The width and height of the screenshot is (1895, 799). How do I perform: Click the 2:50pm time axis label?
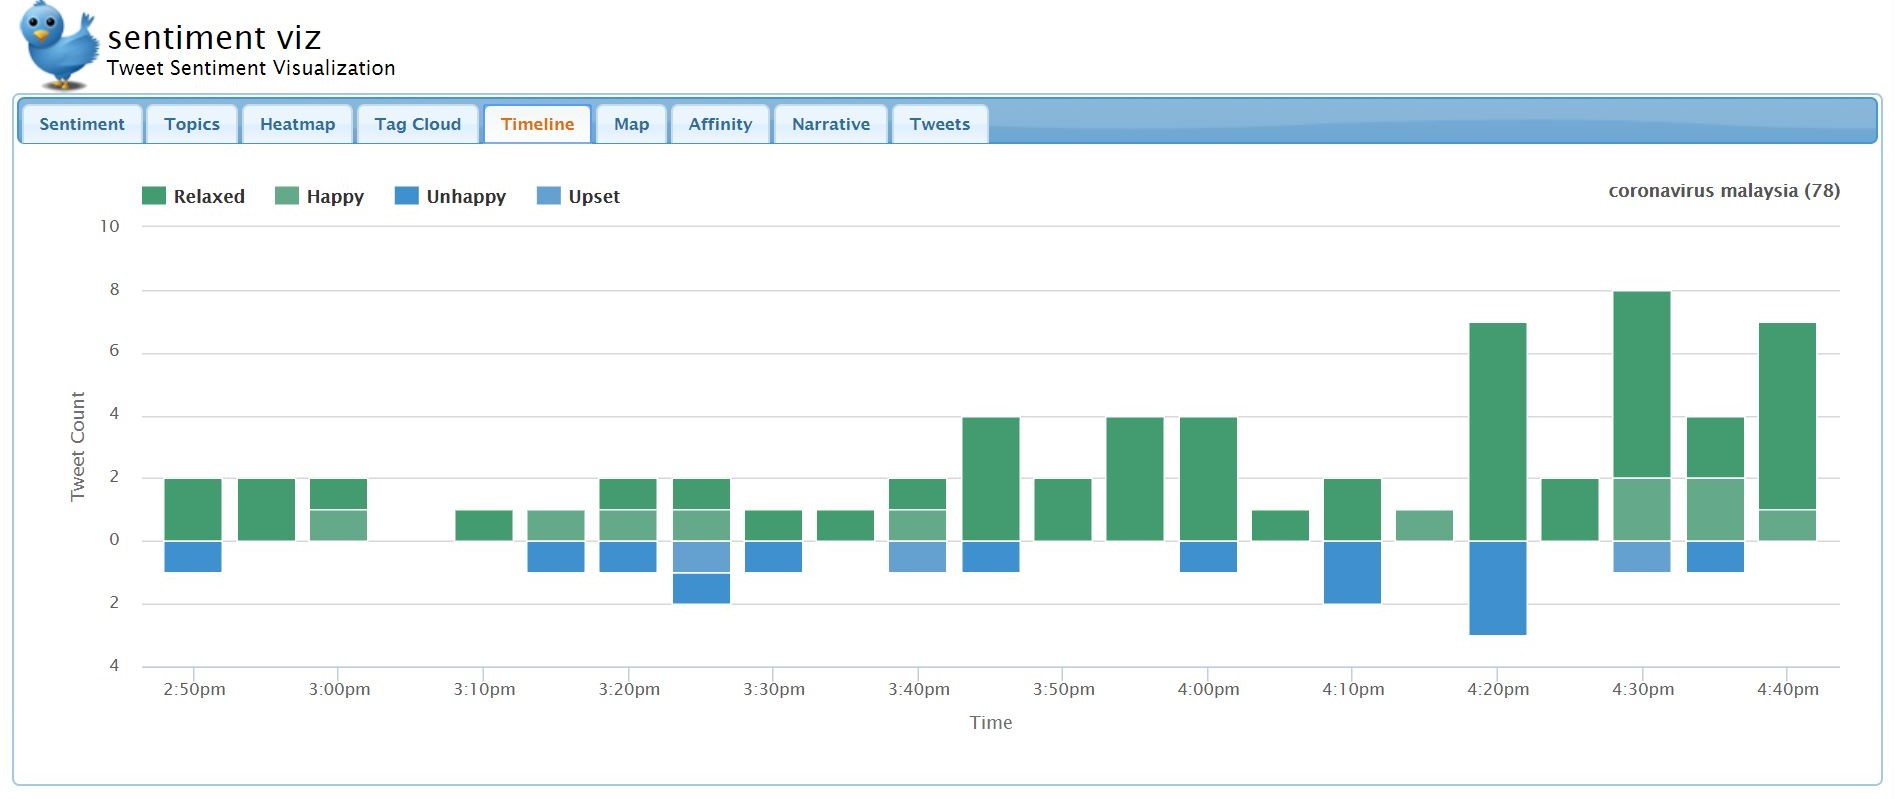pos(194,689)
